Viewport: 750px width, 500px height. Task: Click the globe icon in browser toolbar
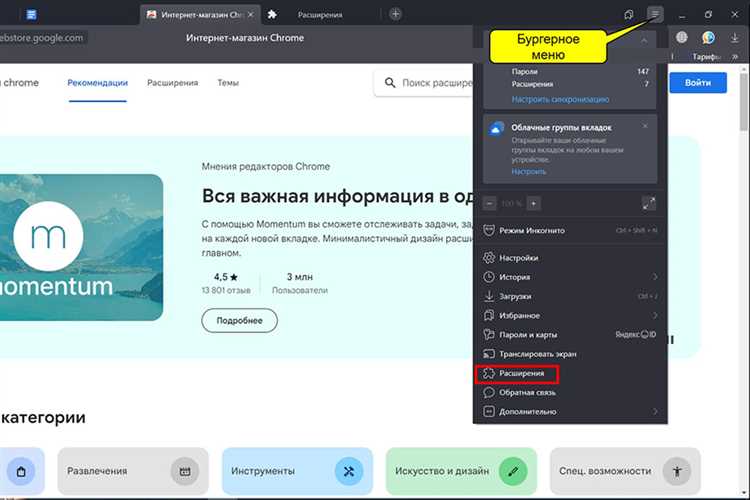point(682,38)
